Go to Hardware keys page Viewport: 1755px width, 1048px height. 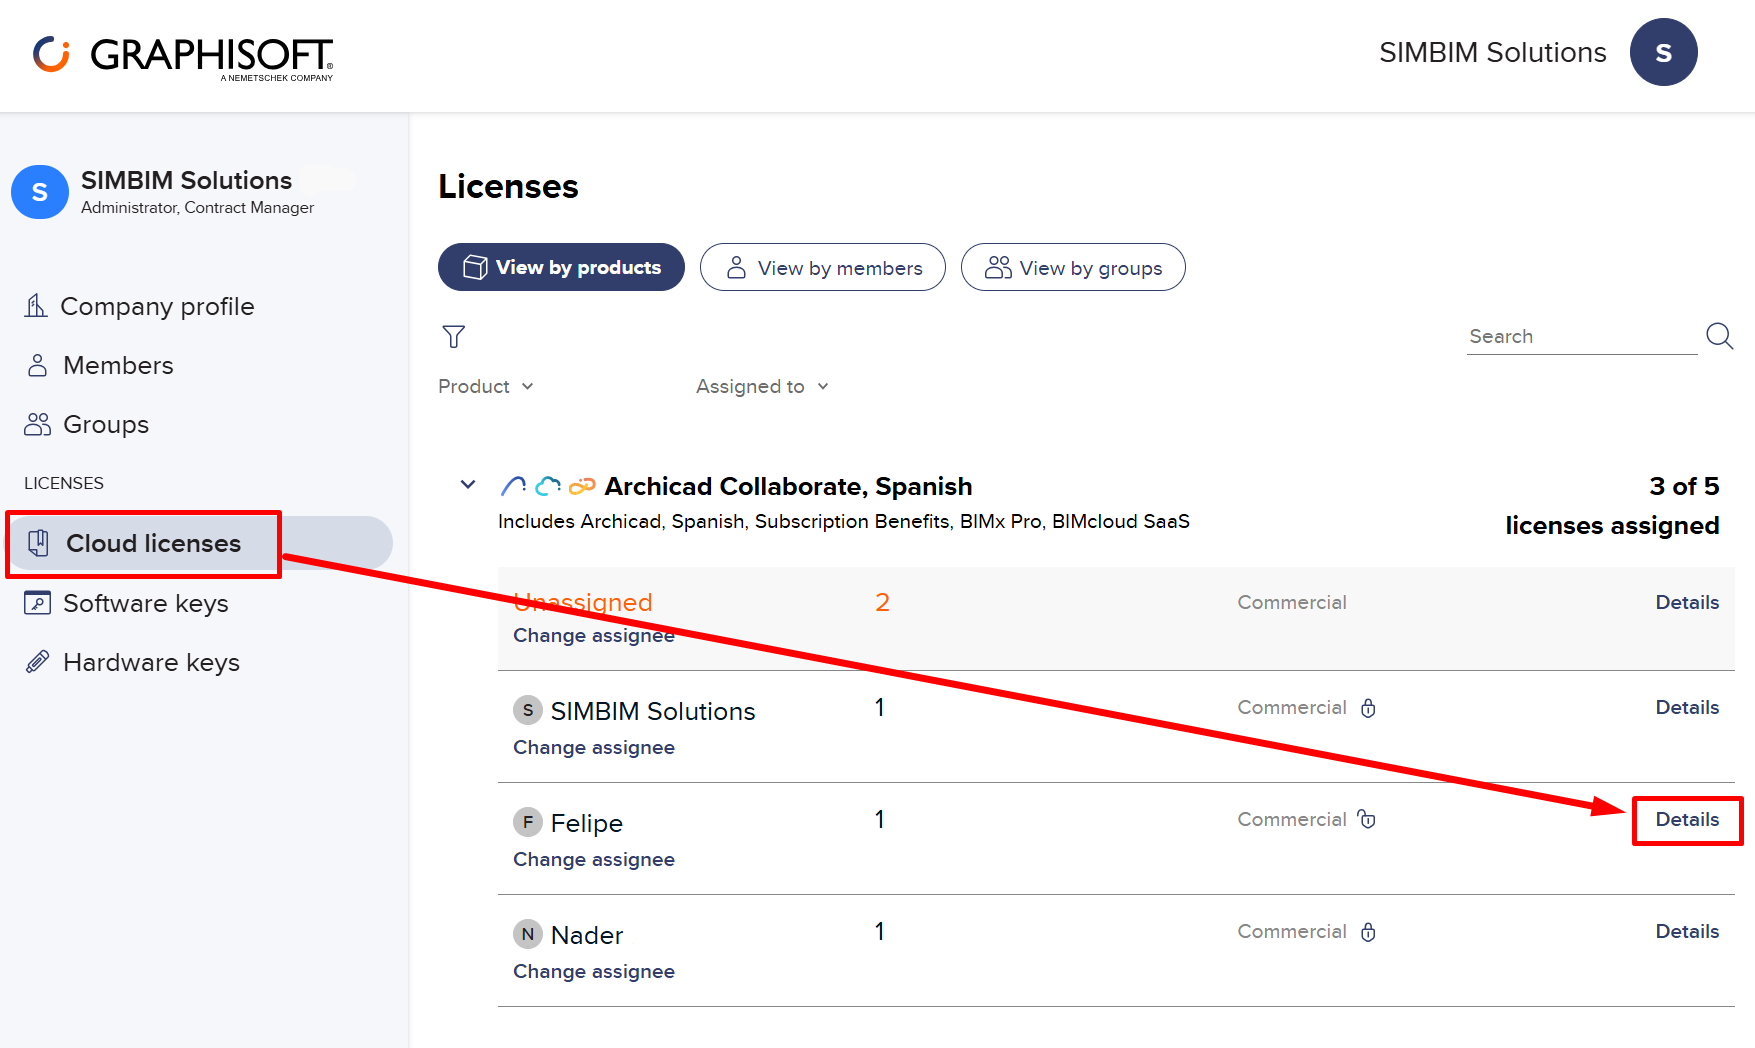pyautogui.click(x=151, y=662)
